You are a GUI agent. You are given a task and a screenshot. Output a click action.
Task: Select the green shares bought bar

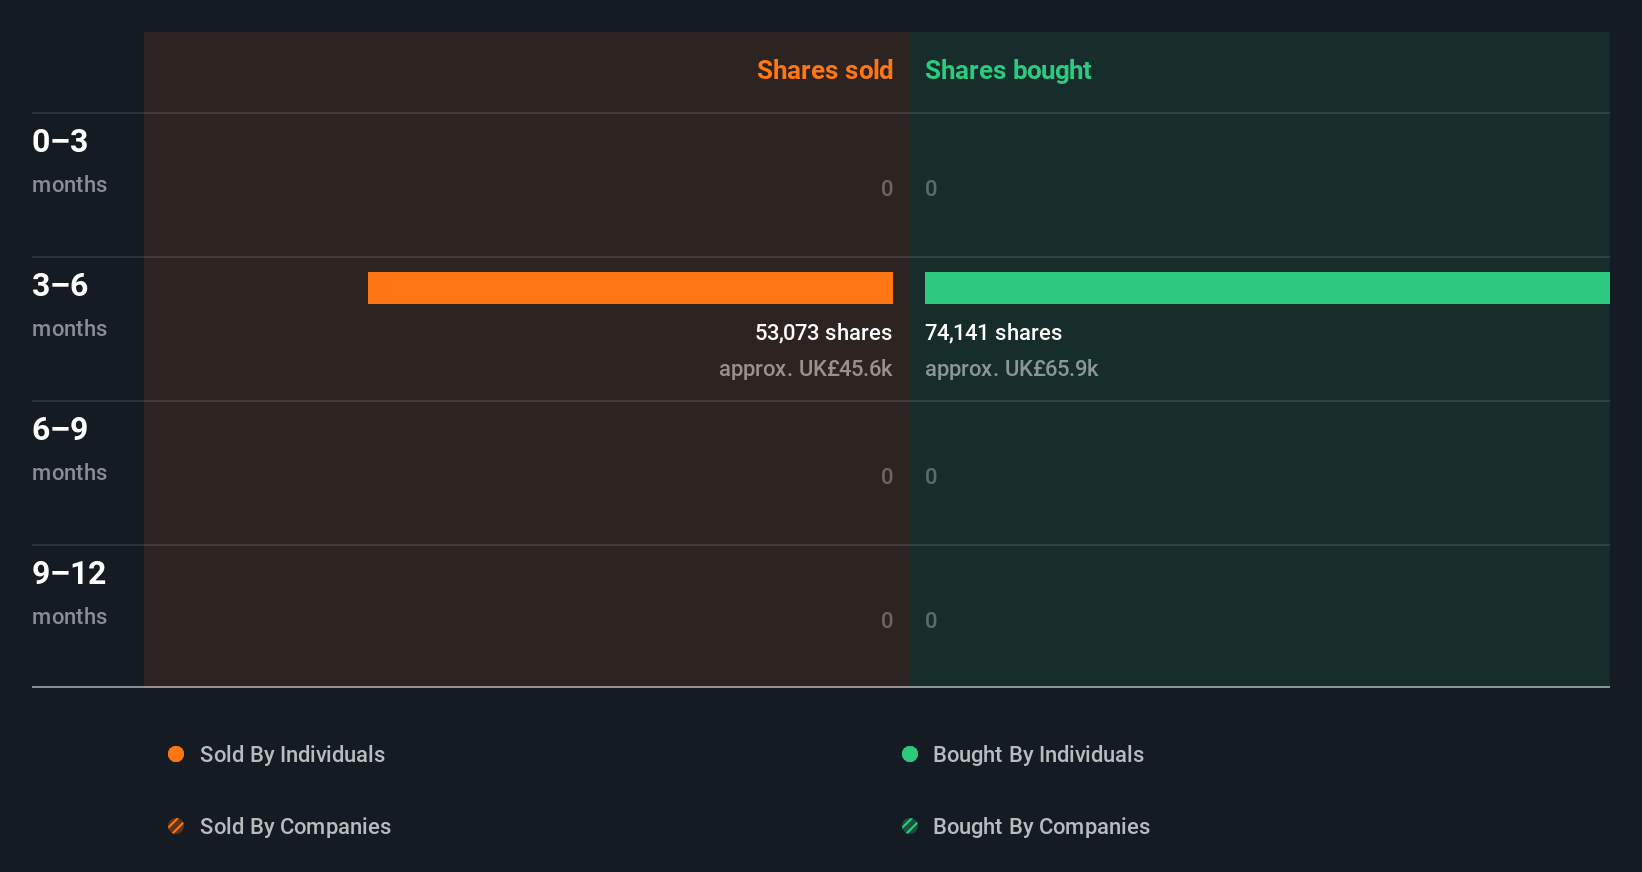click(1267, 288)
